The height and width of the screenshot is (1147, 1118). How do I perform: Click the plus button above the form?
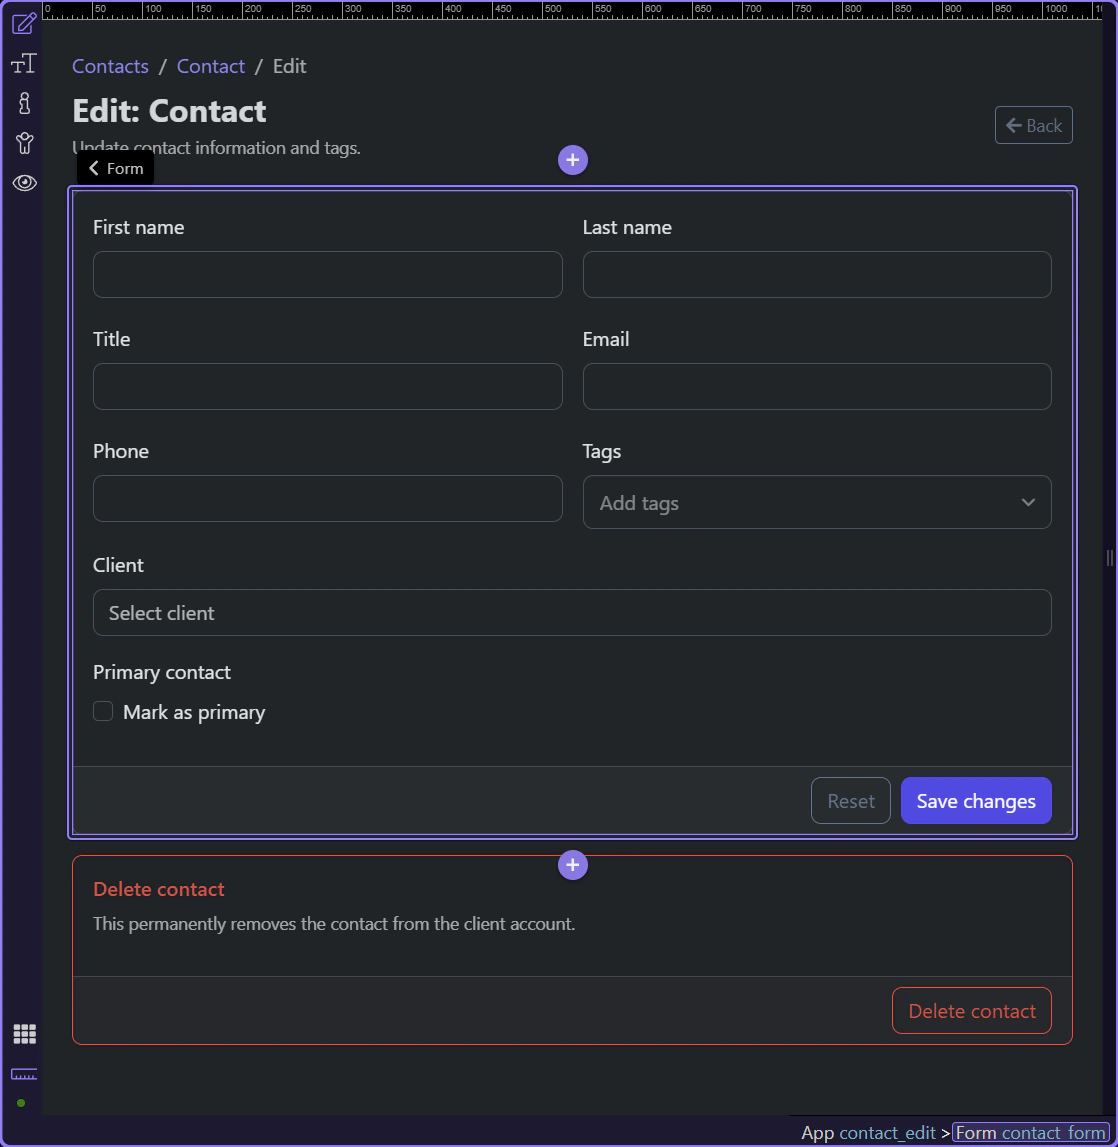point(572,160)
